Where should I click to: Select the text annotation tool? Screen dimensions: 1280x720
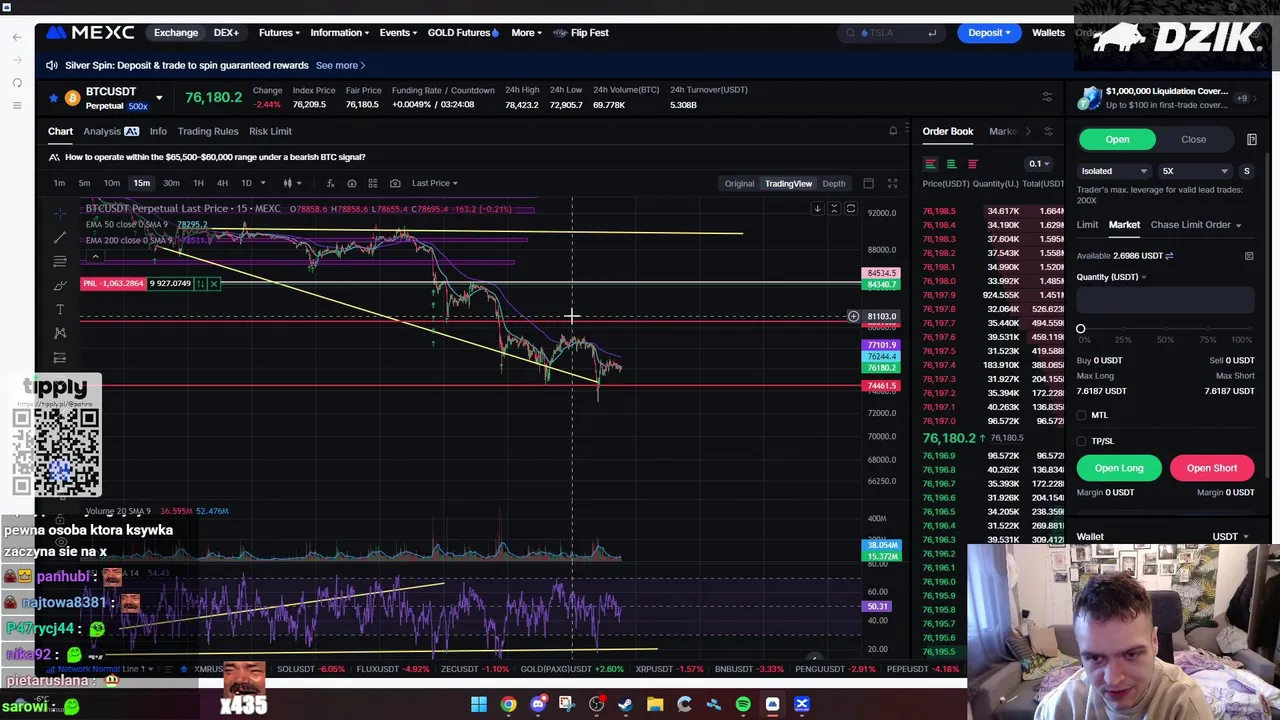60,309
